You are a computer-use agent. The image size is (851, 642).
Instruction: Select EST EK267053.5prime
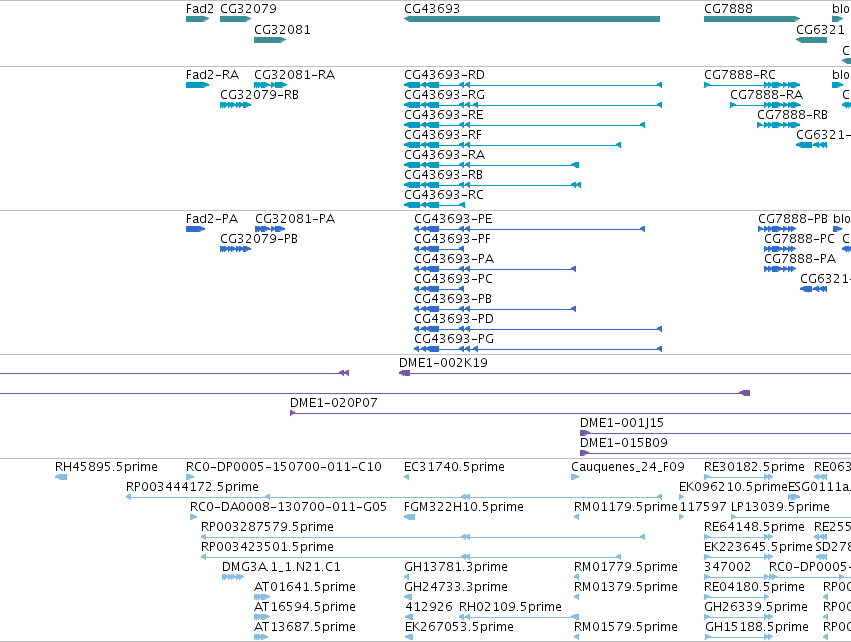point(407,638)
